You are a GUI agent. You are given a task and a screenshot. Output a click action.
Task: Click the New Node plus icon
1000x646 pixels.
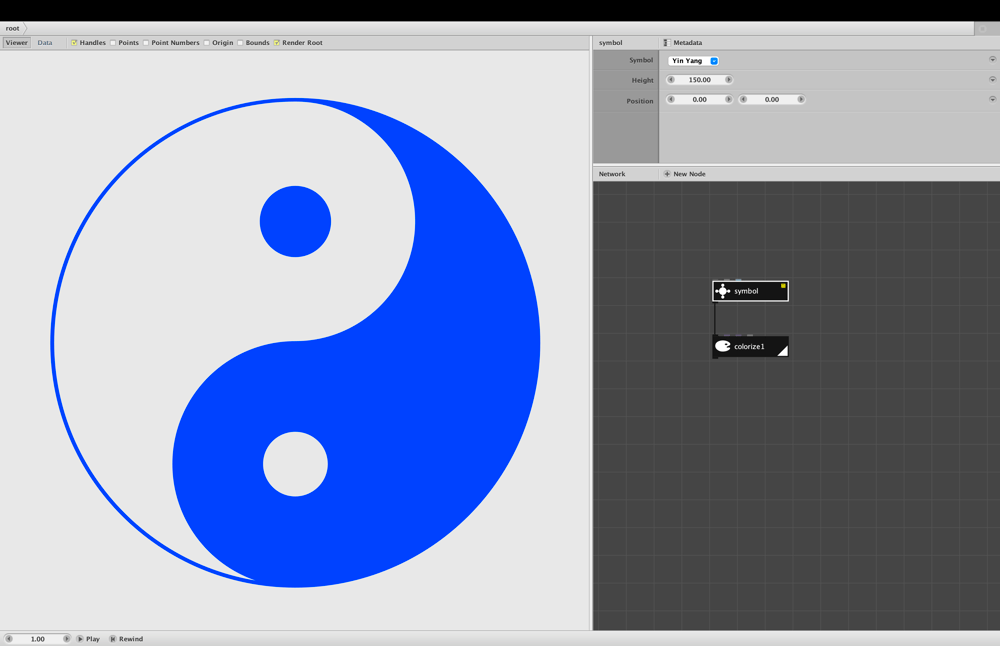coord(667,173)
